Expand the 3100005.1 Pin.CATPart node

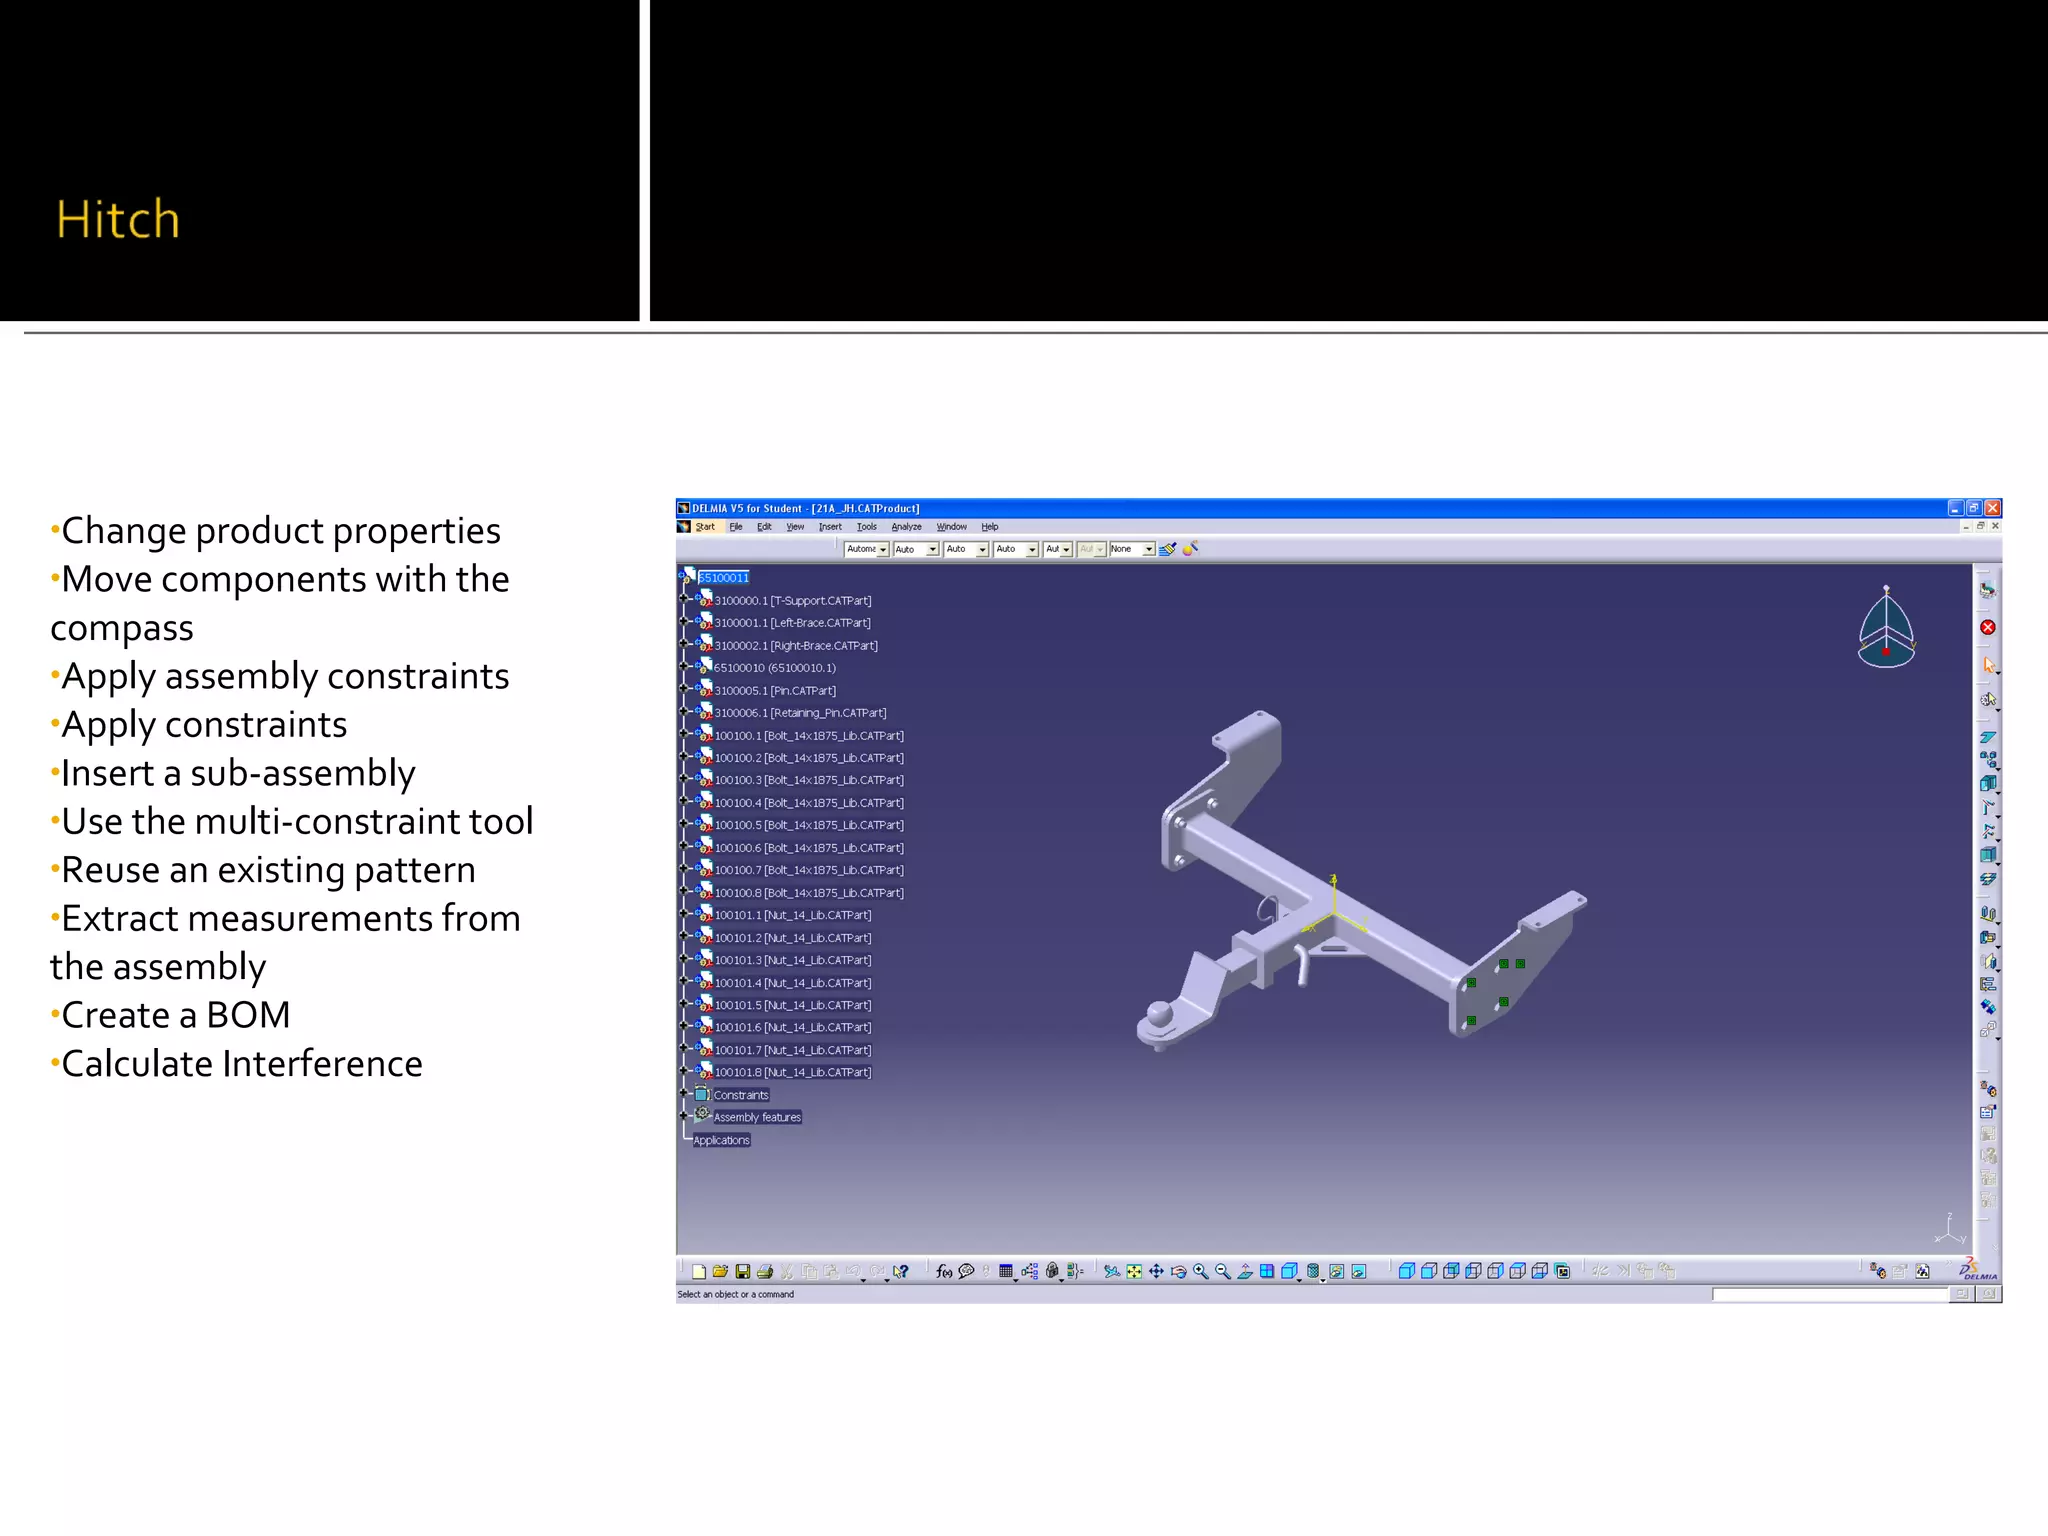click(x=684, y=689)
